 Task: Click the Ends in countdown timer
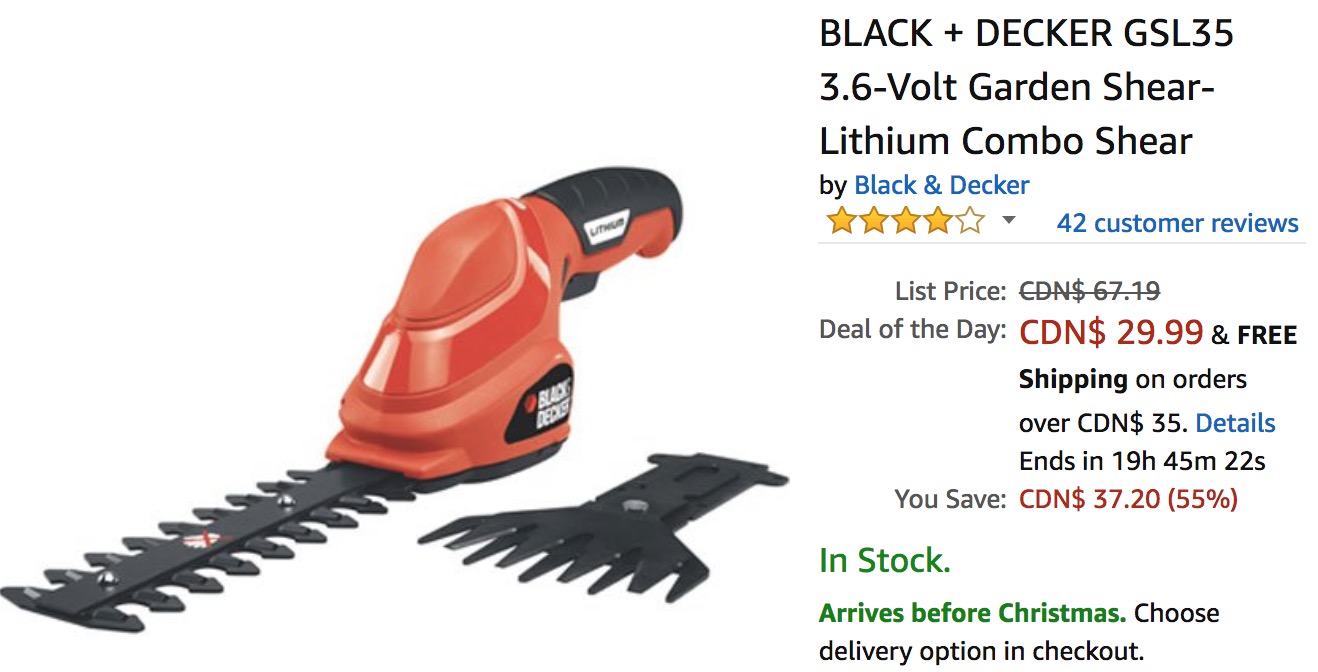tap(1142, 462)
